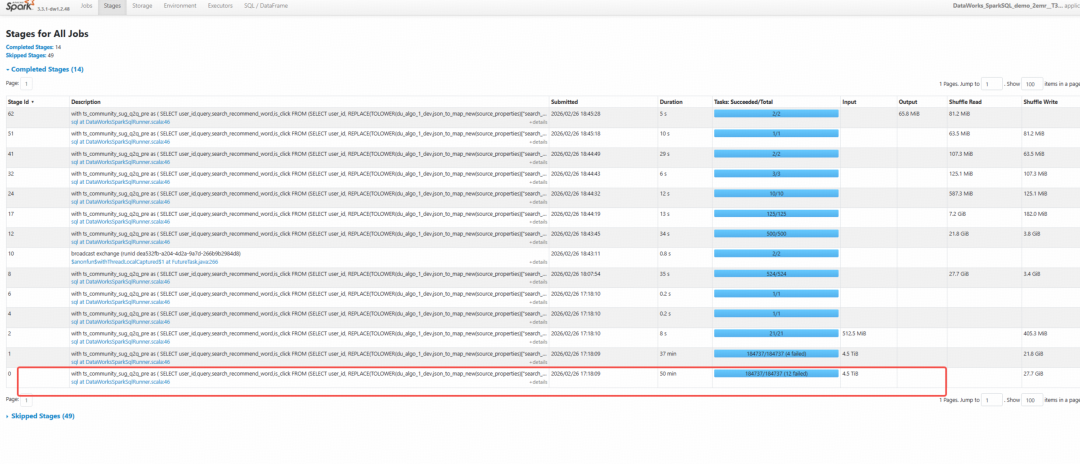Click the 500/500 tasks progress bar

pyautogui.click(x=776, y=233)
